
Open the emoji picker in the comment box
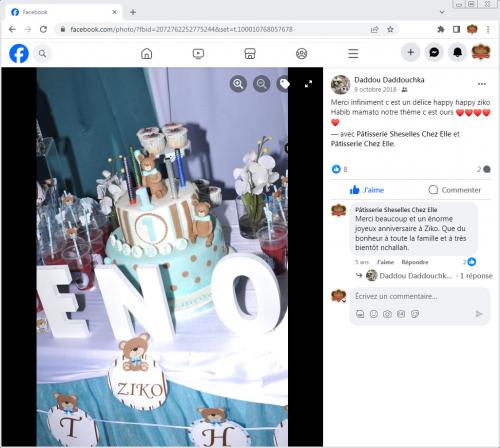tap(374, 314)
